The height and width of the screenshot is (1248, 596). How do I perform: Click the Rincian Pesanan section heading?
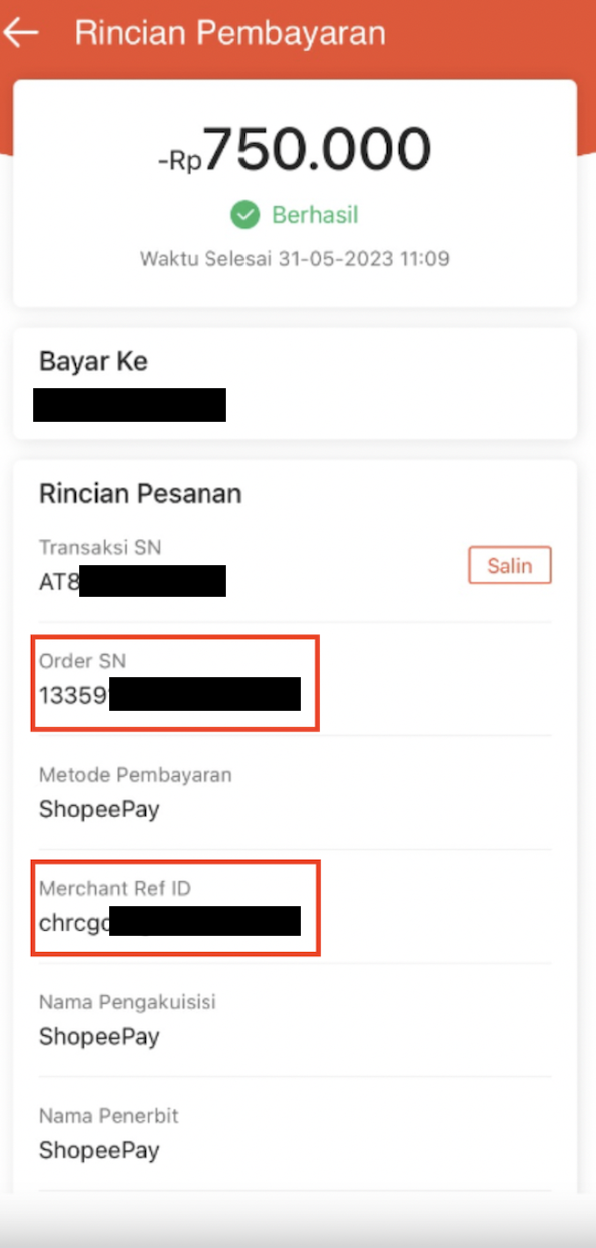[140, 493]
